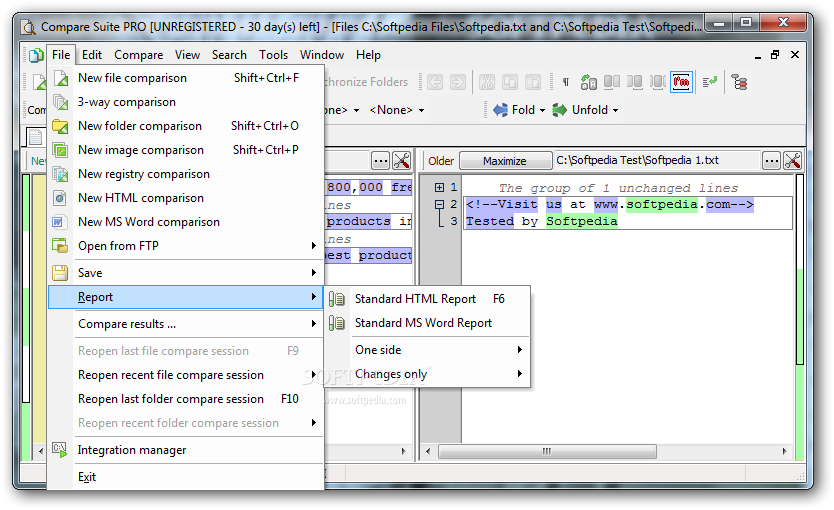Click the swap sides A/B toolbar icon
This screenshot has height=510, width=834.
pos(588,82)
